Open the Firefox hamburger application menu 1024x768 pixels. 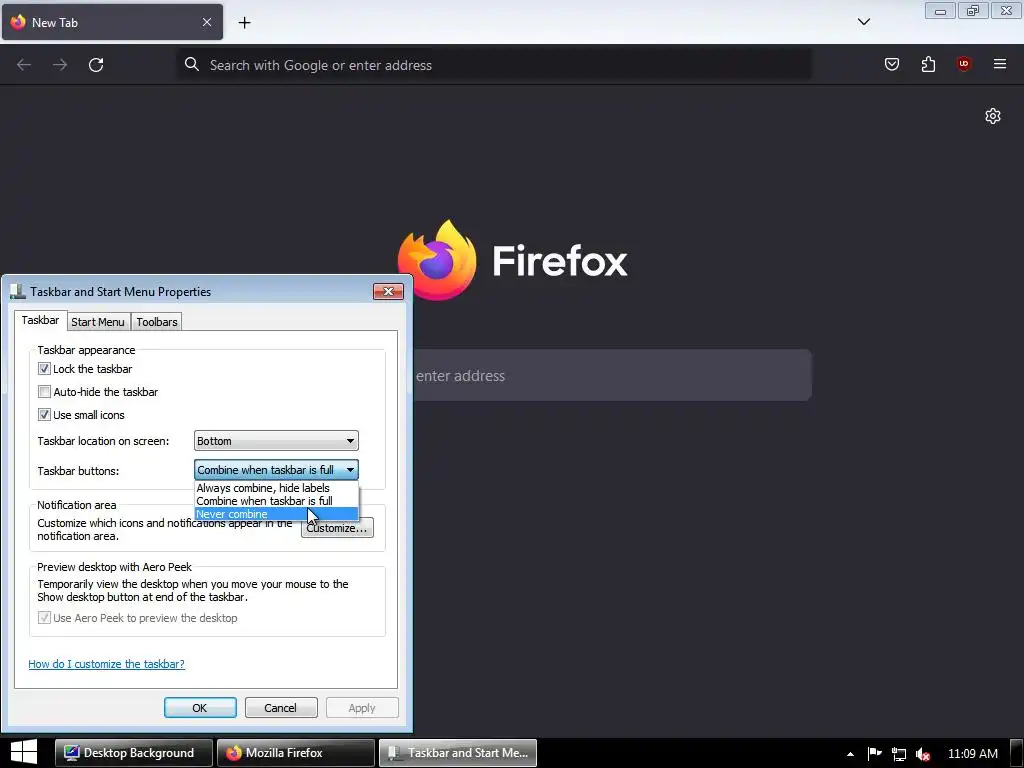pyautogui.click(x=1000, y=64)
